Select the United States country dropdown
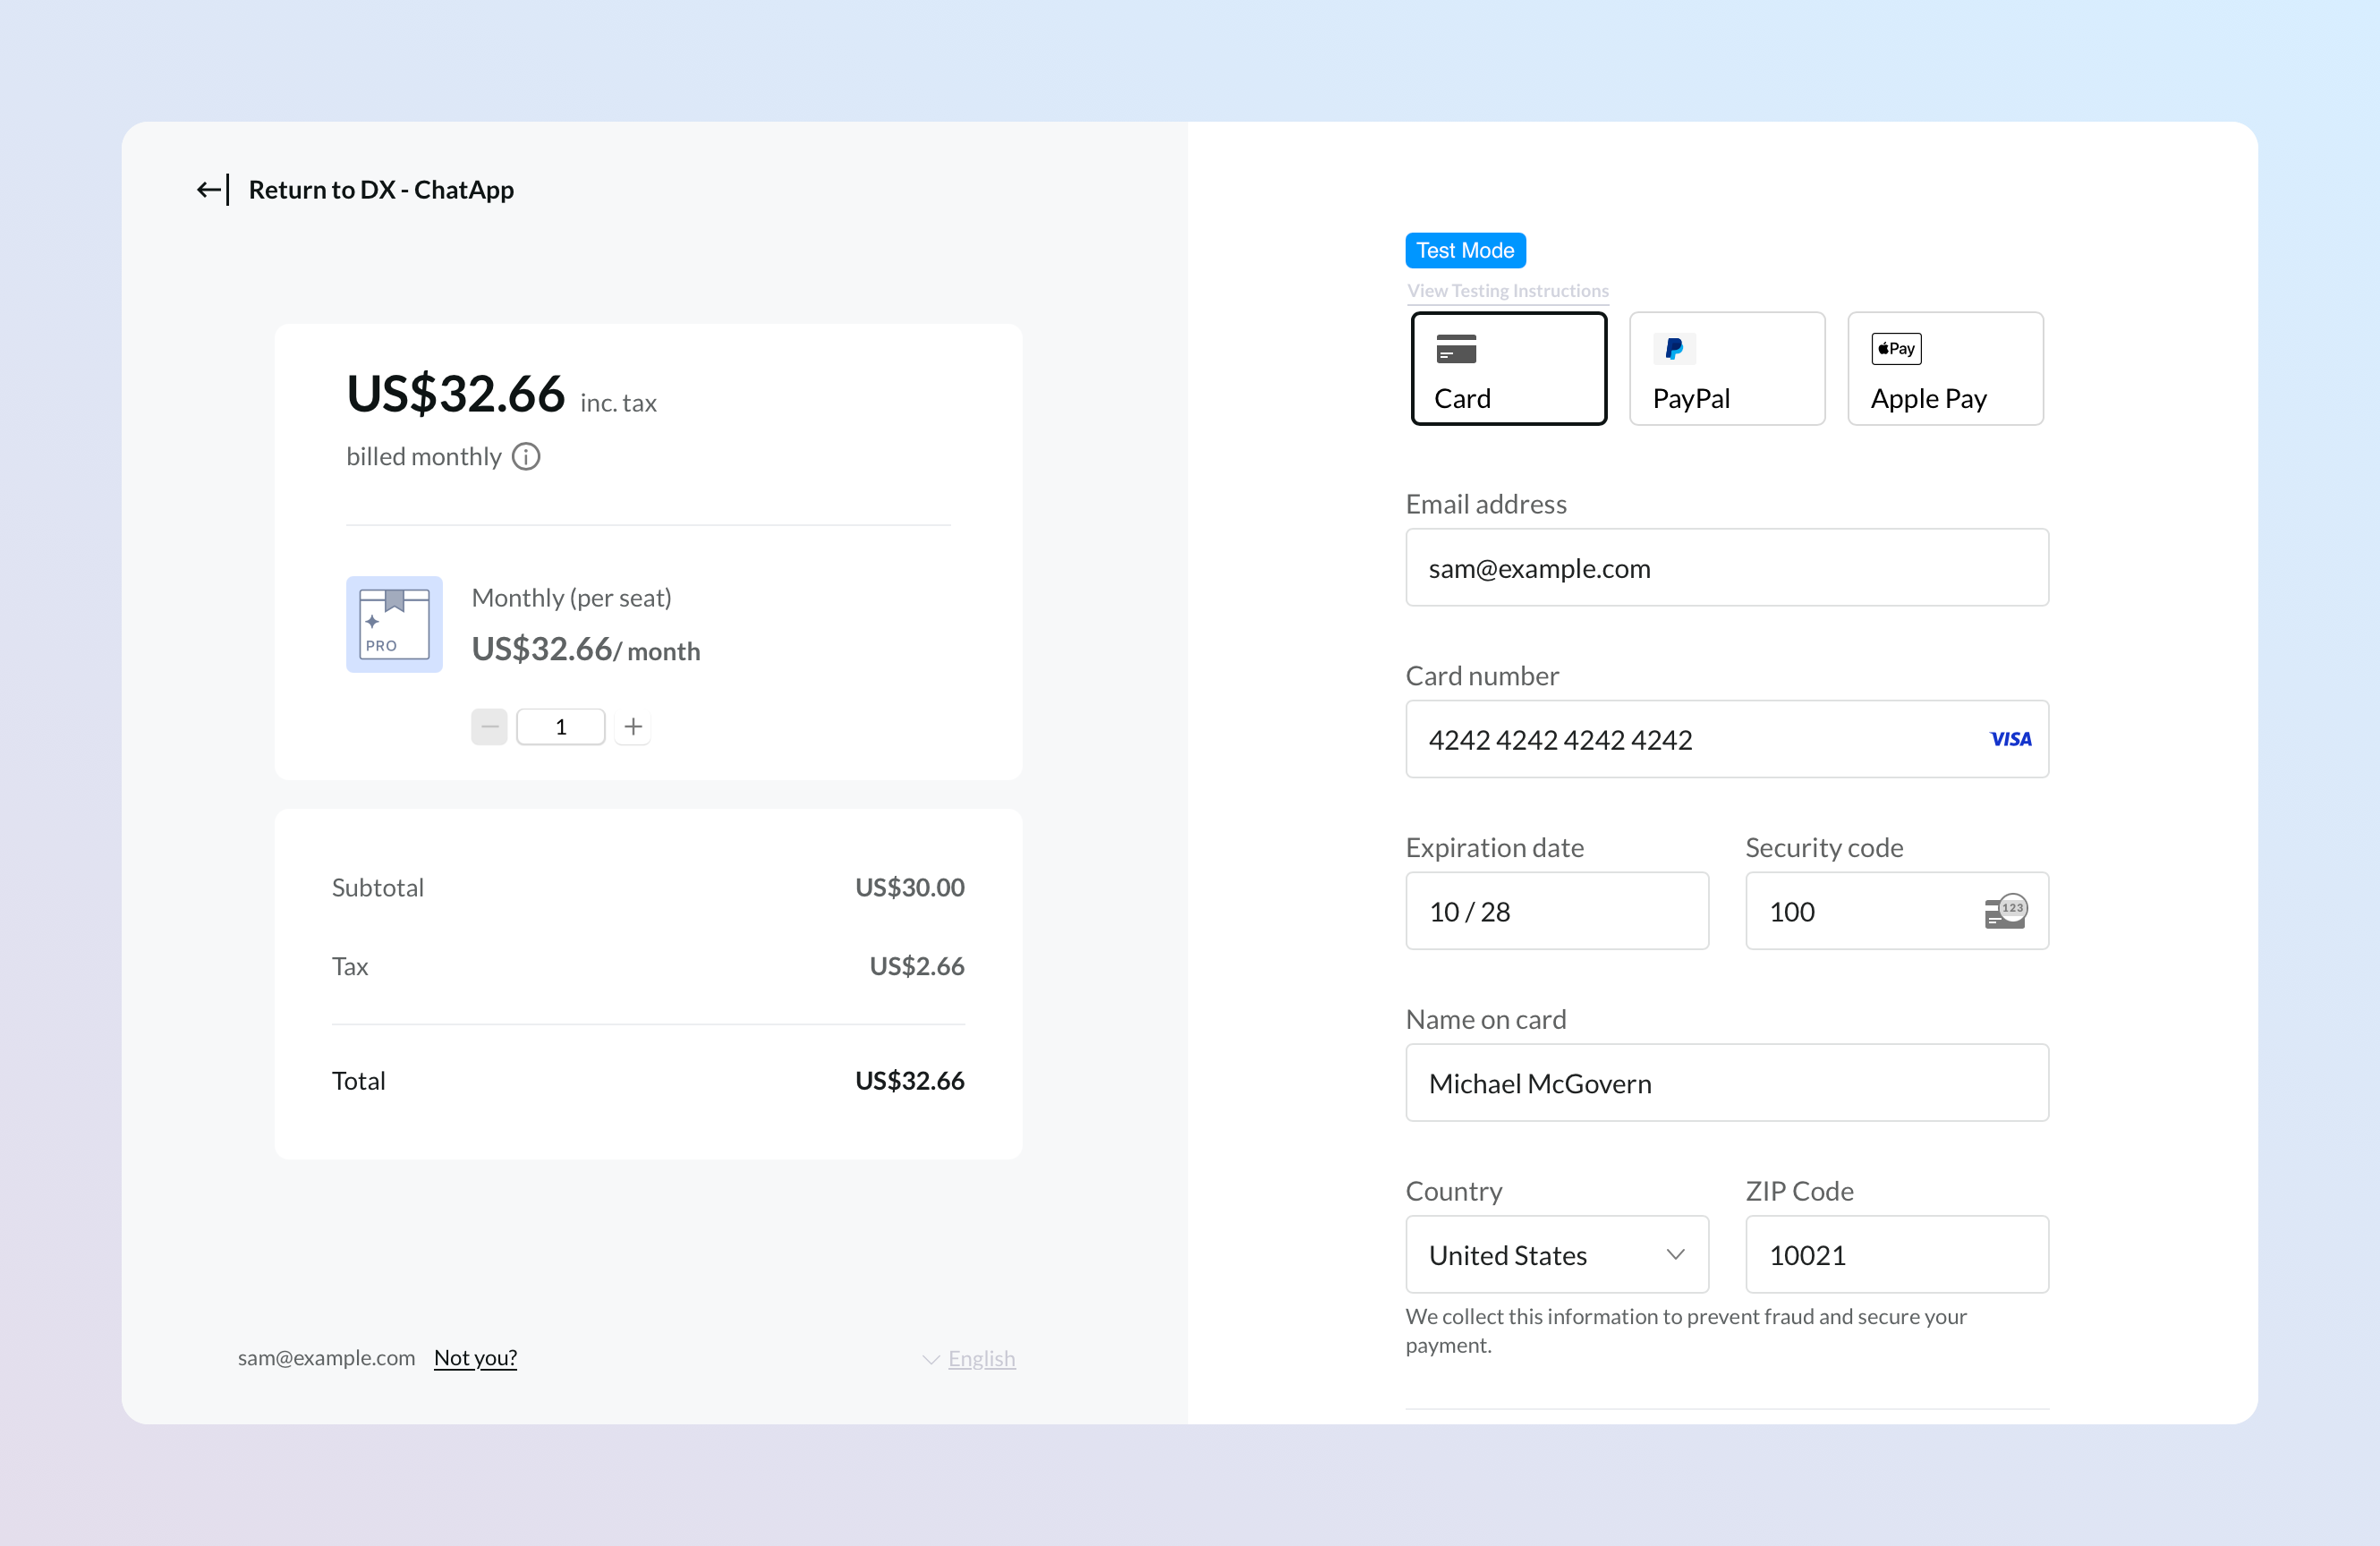This screenshot has height=1546, width=2380. [1556, 1253]
